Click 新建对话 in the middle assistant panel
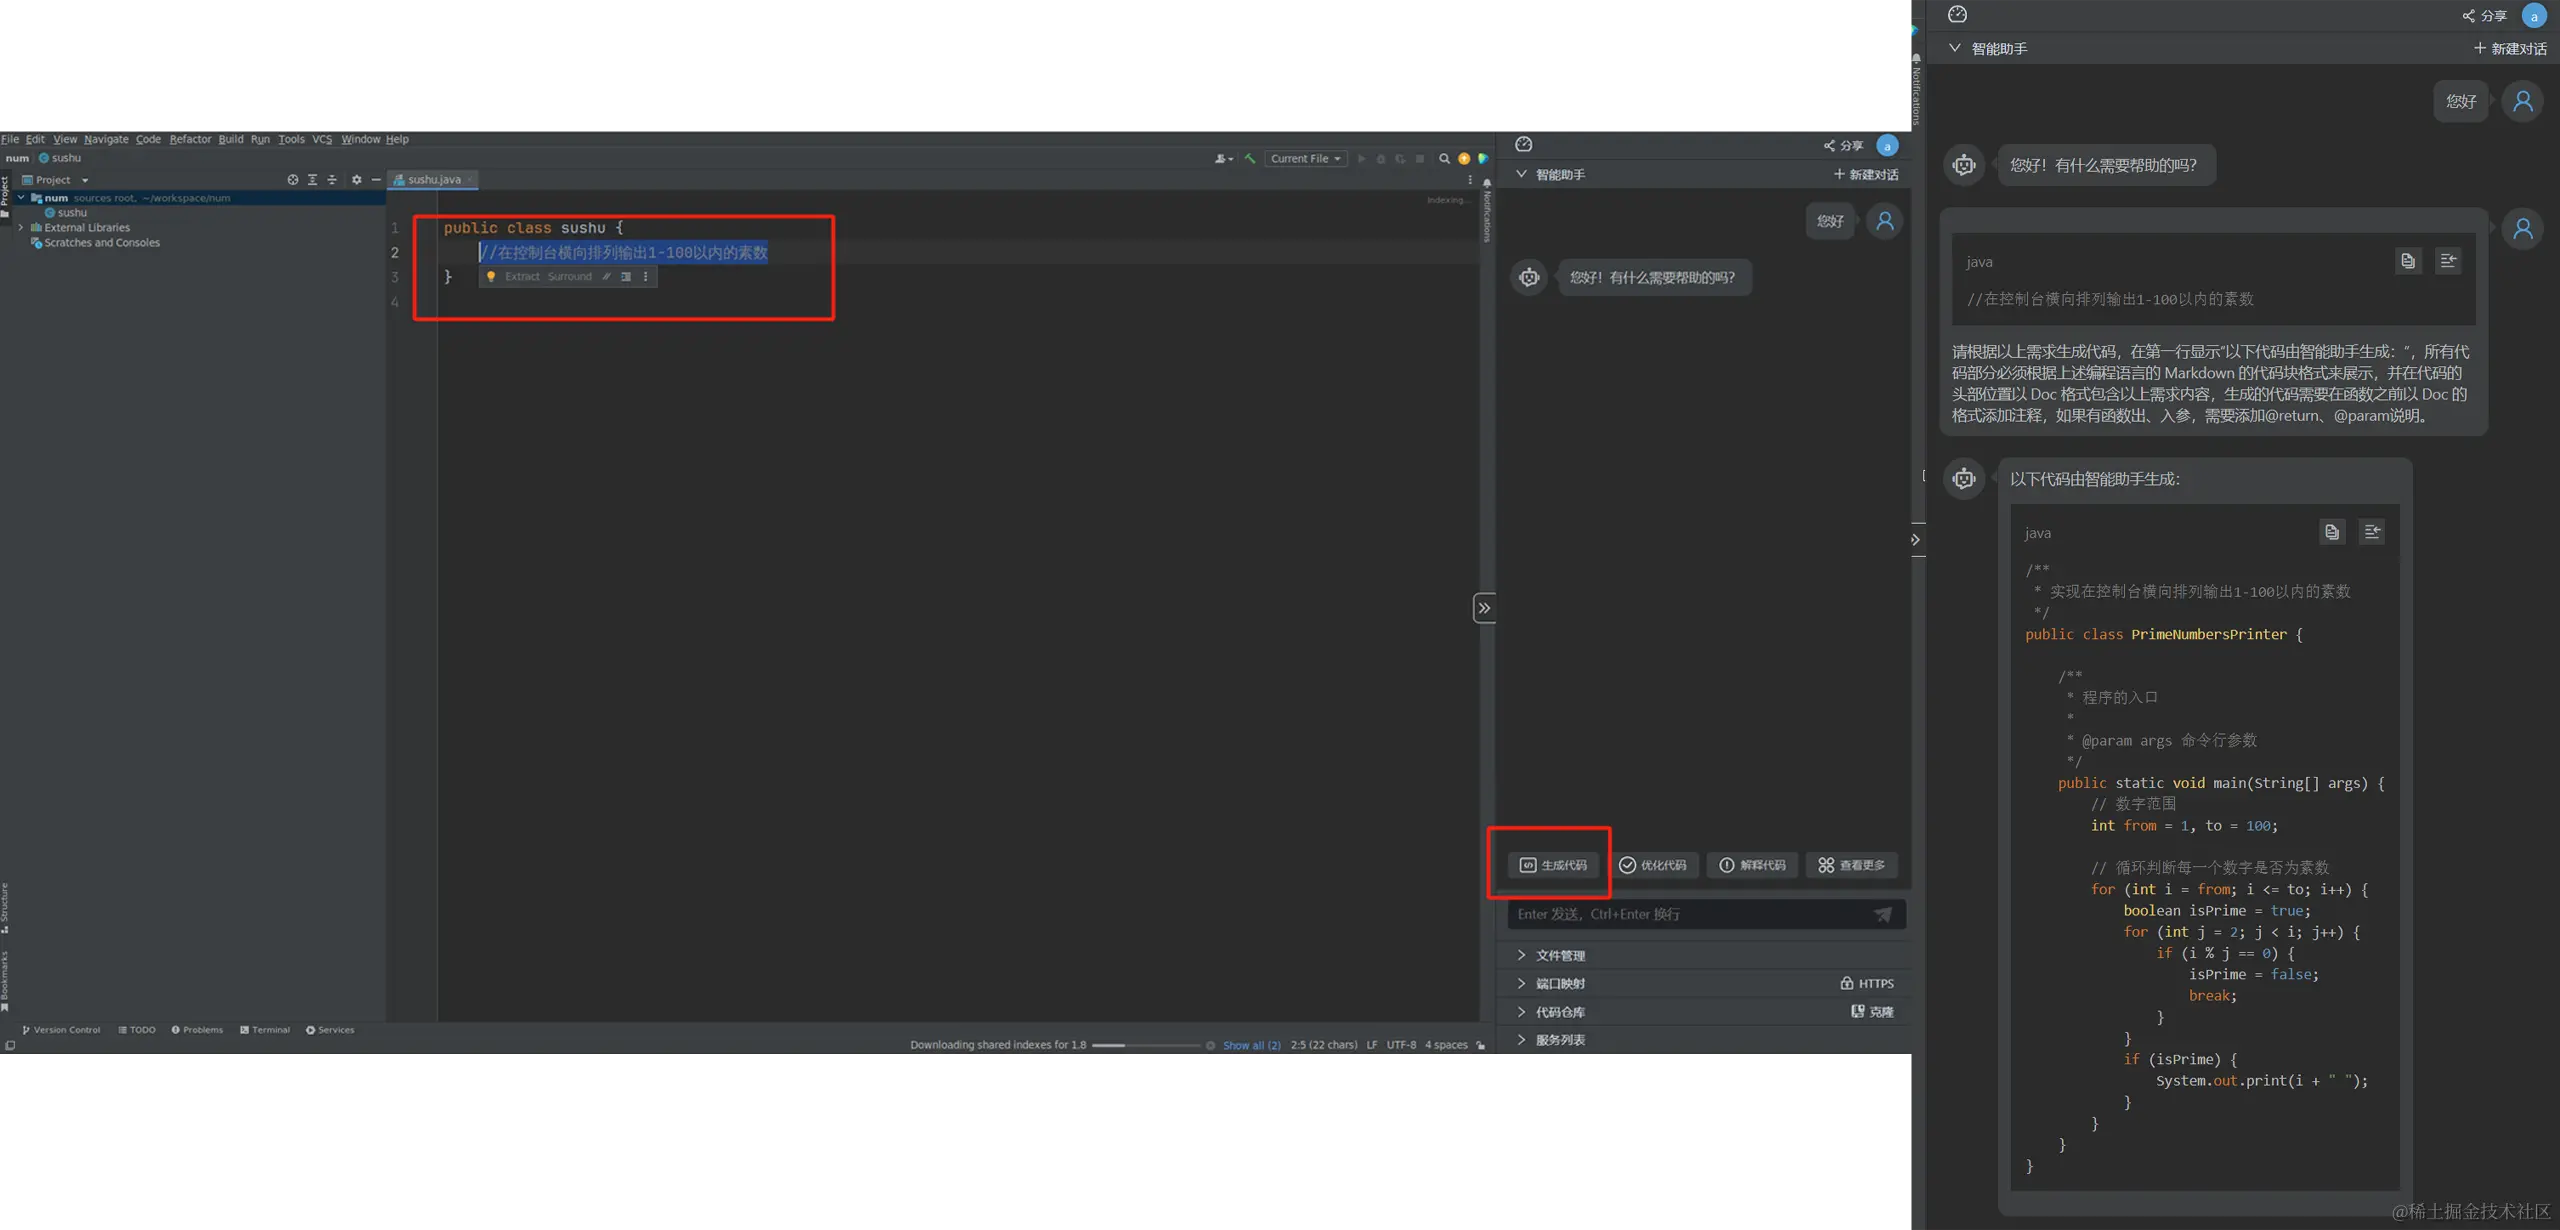2560x1230 pixels. [1866, 174]
